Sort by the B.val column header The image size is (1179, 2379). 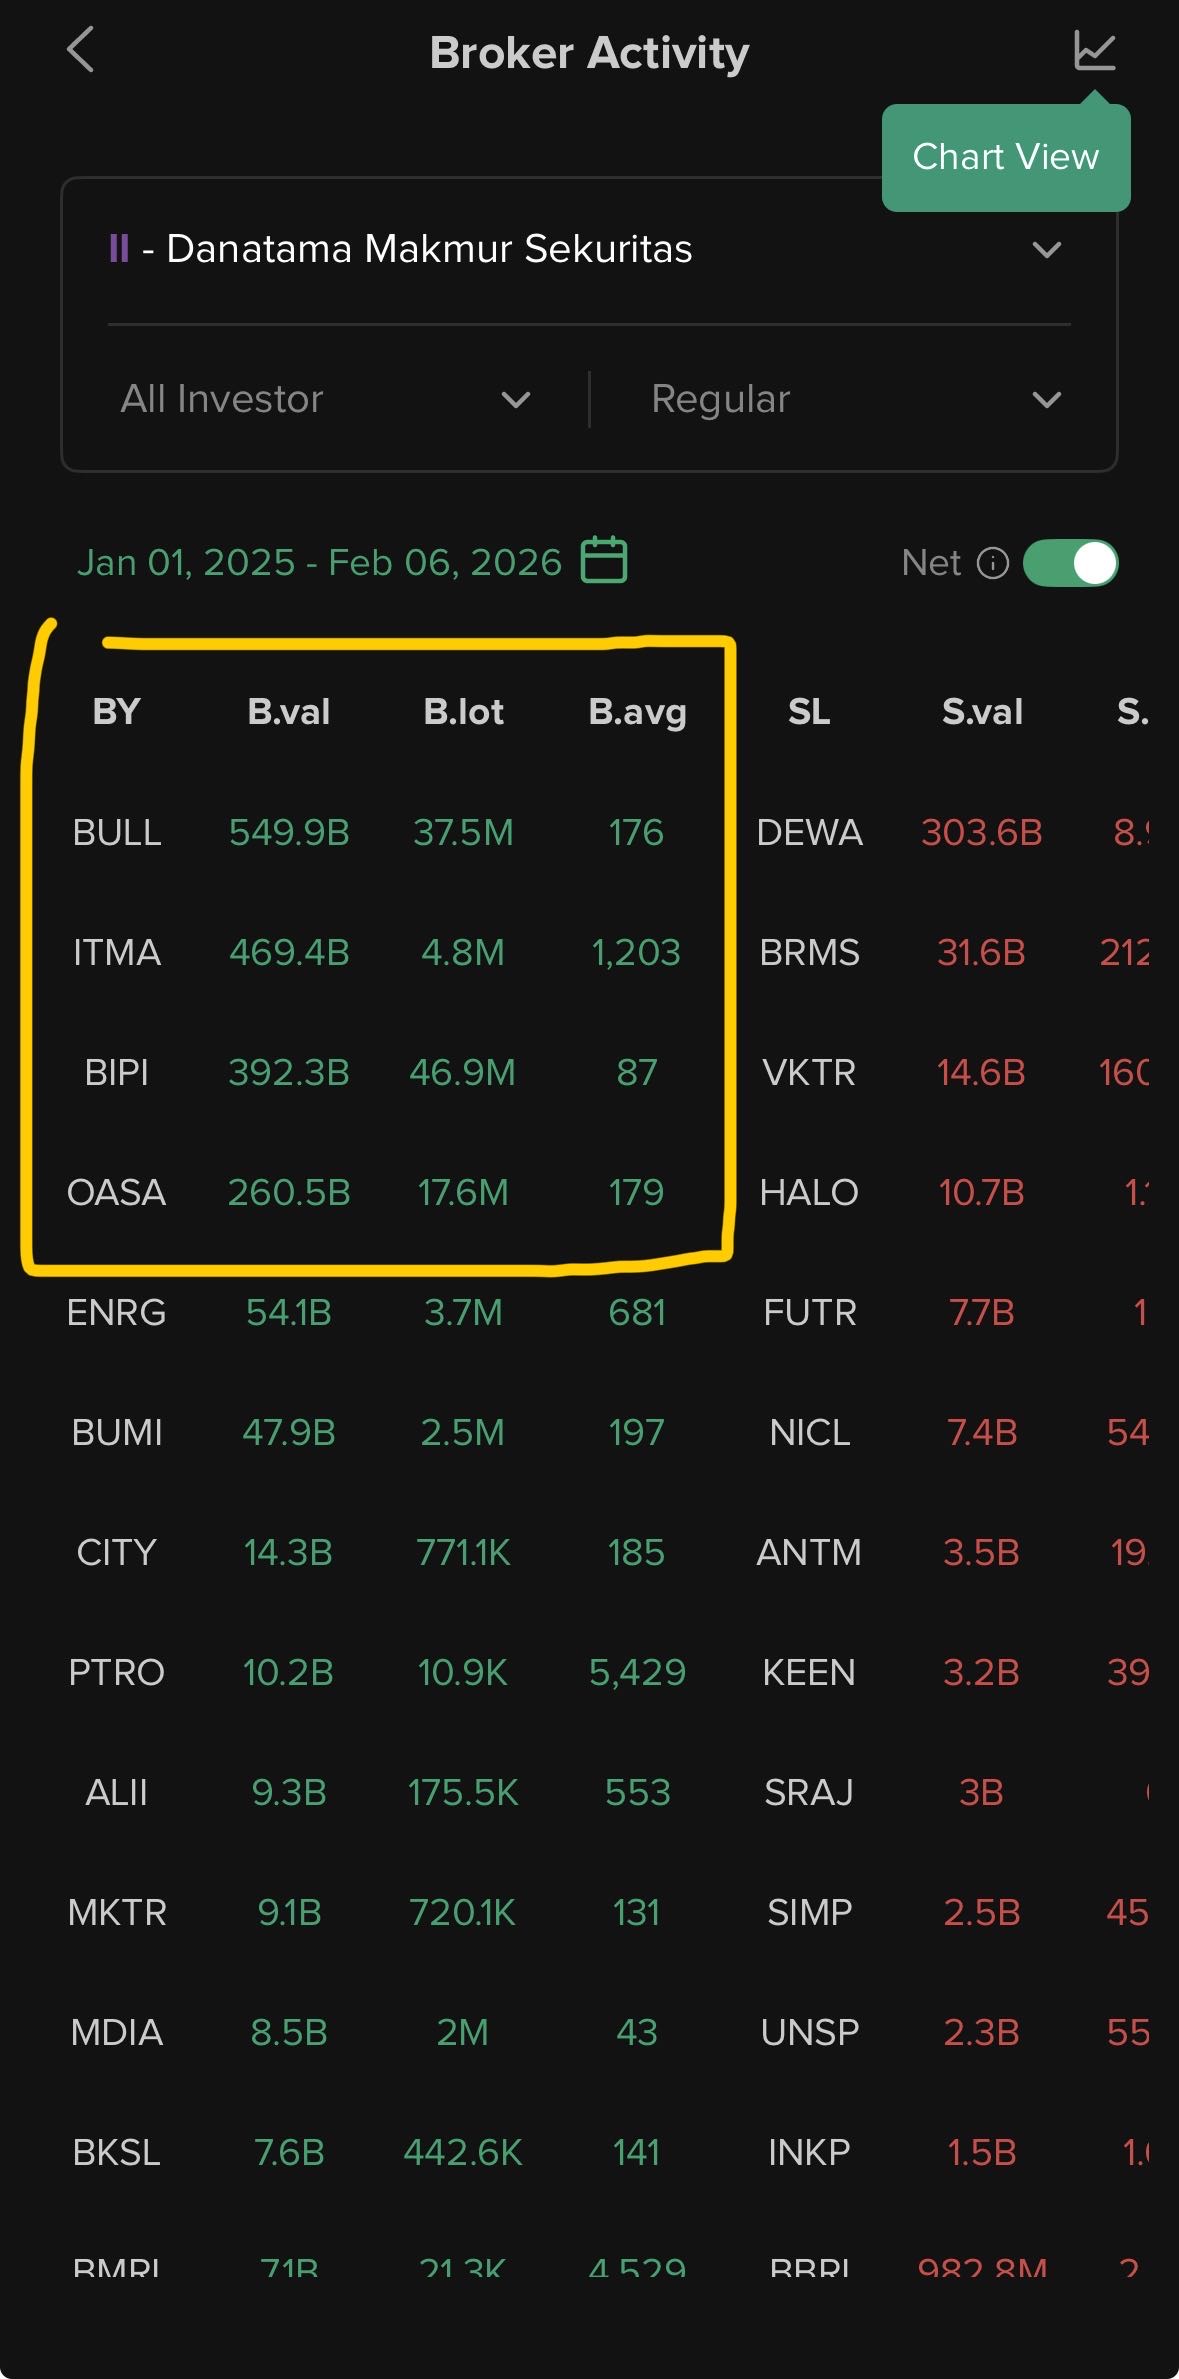[288, 712]
